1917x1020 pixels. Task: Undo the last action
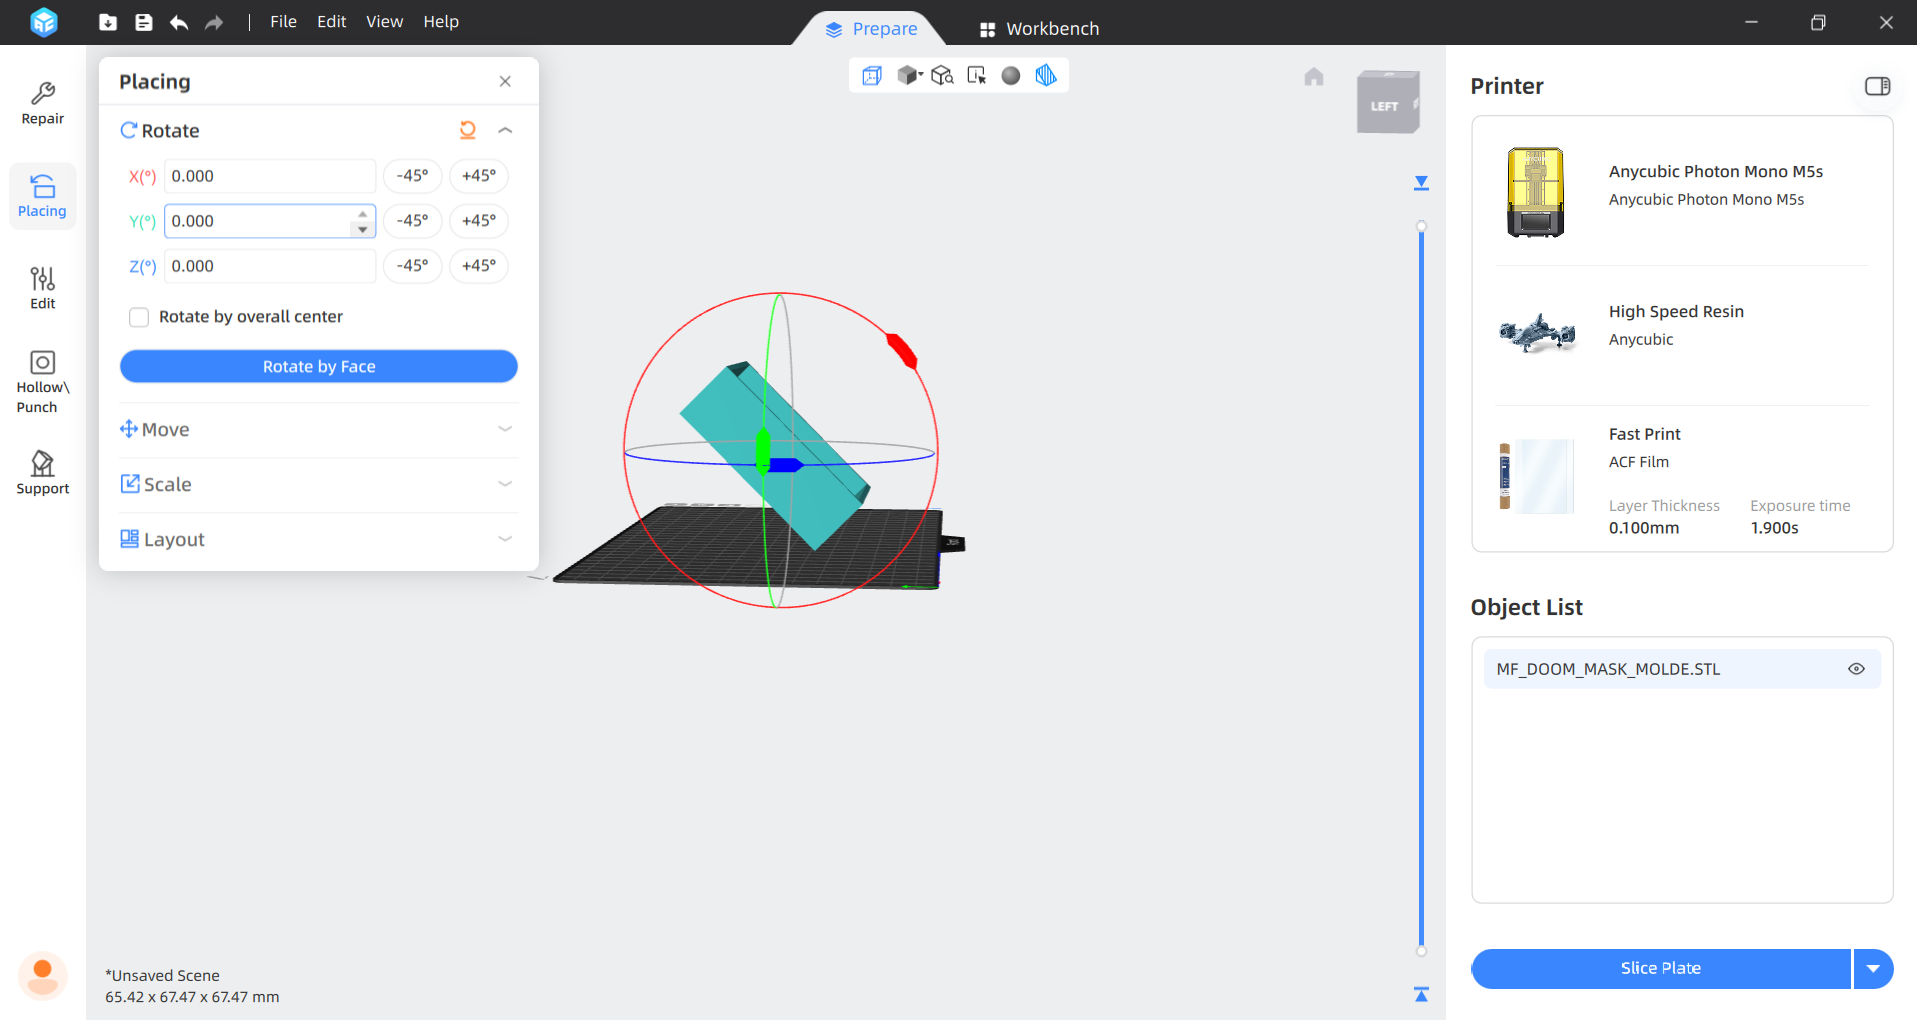tap(179, 22)
